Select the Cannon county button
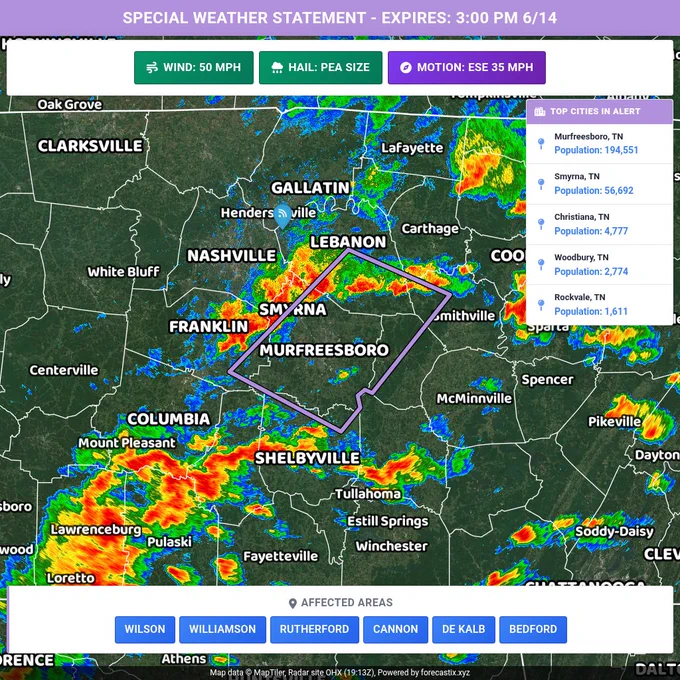 coord(396,629)
